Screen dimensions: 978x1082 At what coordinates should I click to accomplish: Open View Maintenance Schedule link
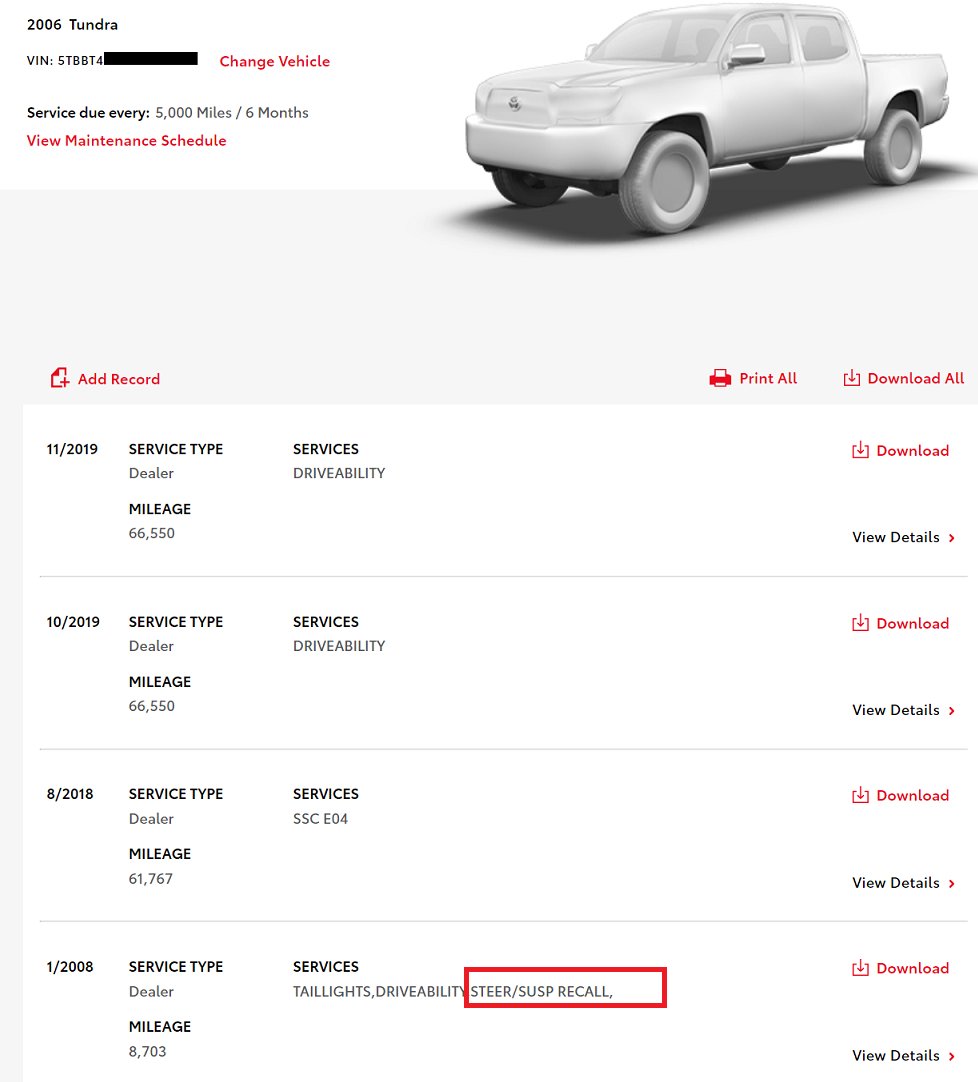126,141
